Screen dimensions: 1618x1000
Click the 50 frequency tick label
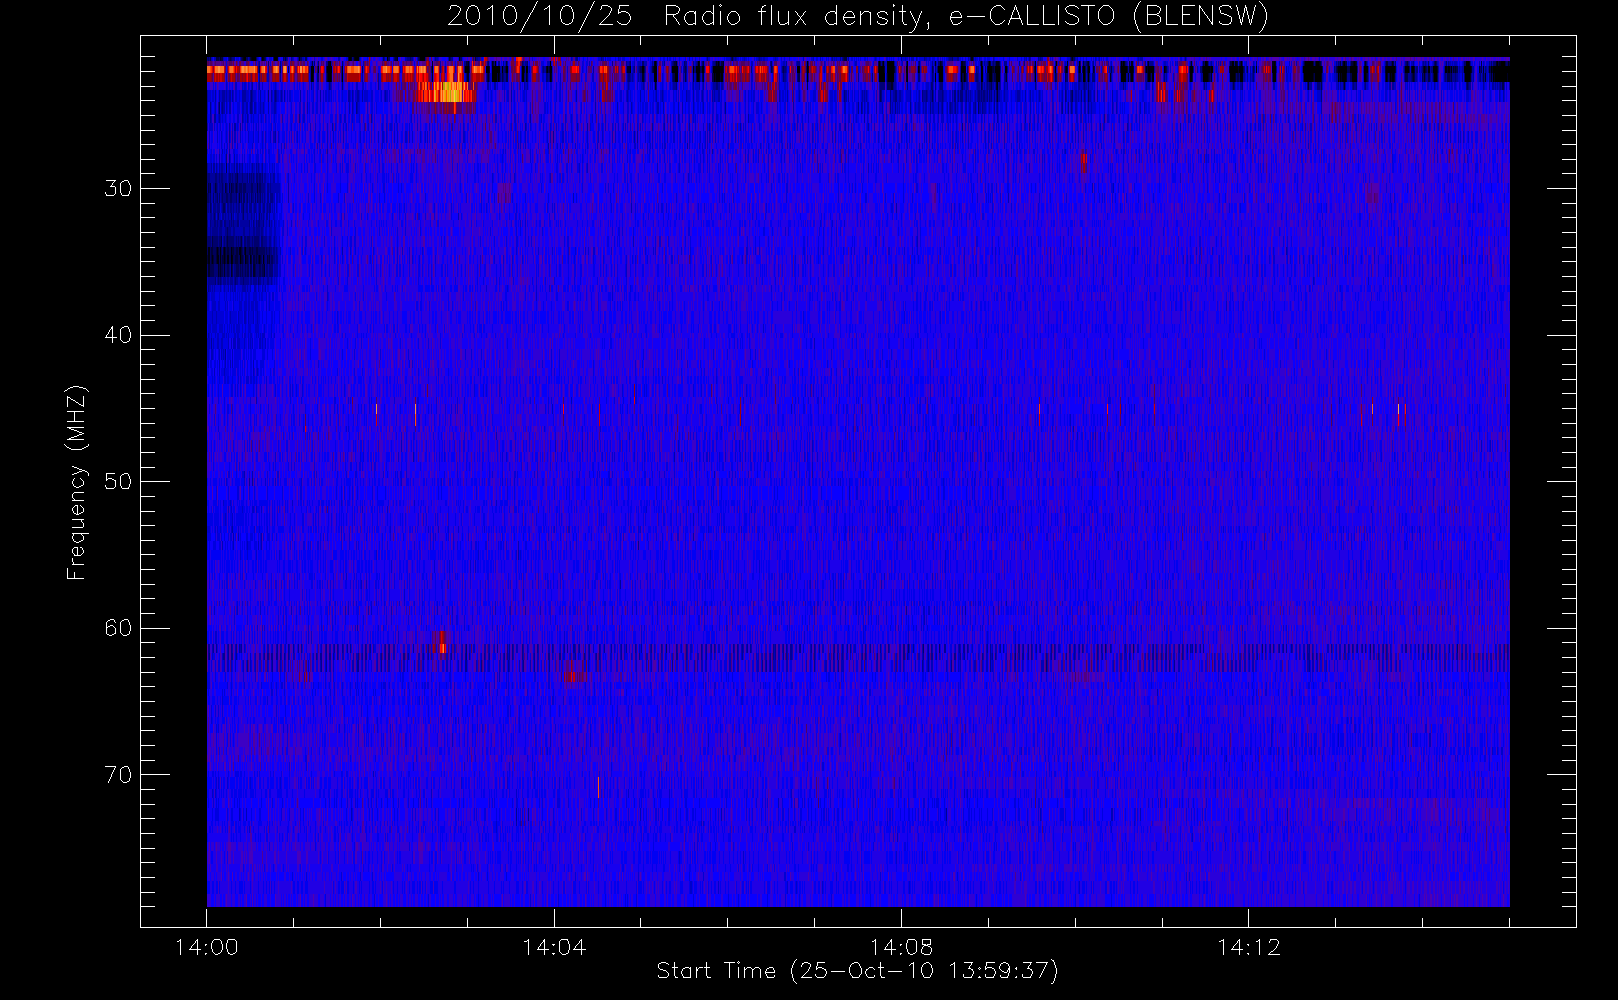[x=118, y=482]
